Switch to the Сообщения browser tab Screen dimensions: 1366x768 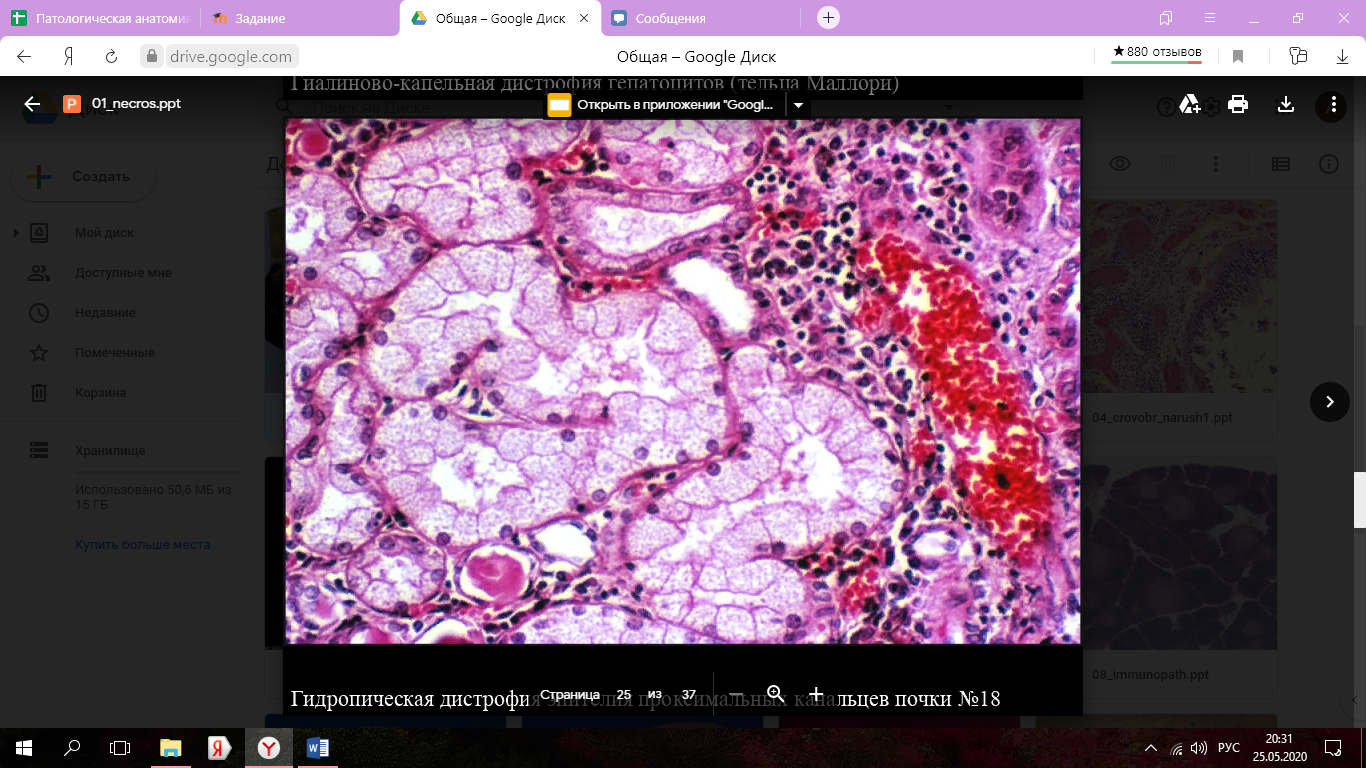tap(700, 18)
